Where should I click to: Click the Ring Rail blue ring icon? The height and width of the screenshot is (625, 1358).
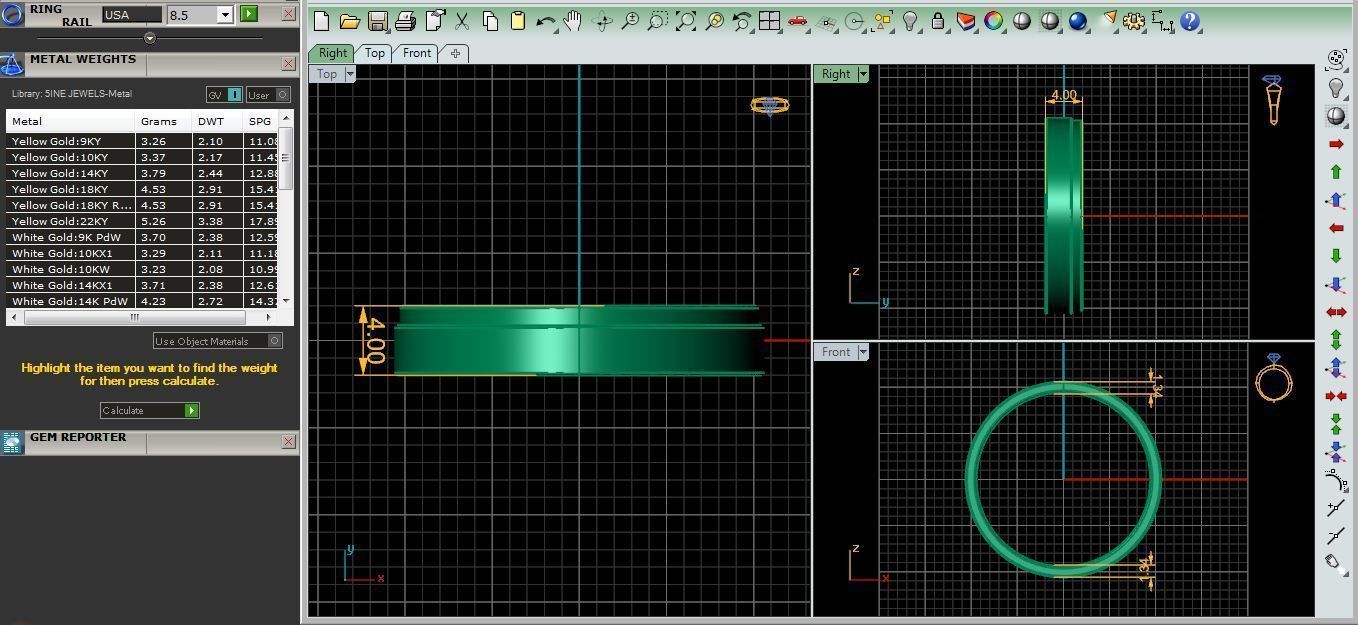12,14
